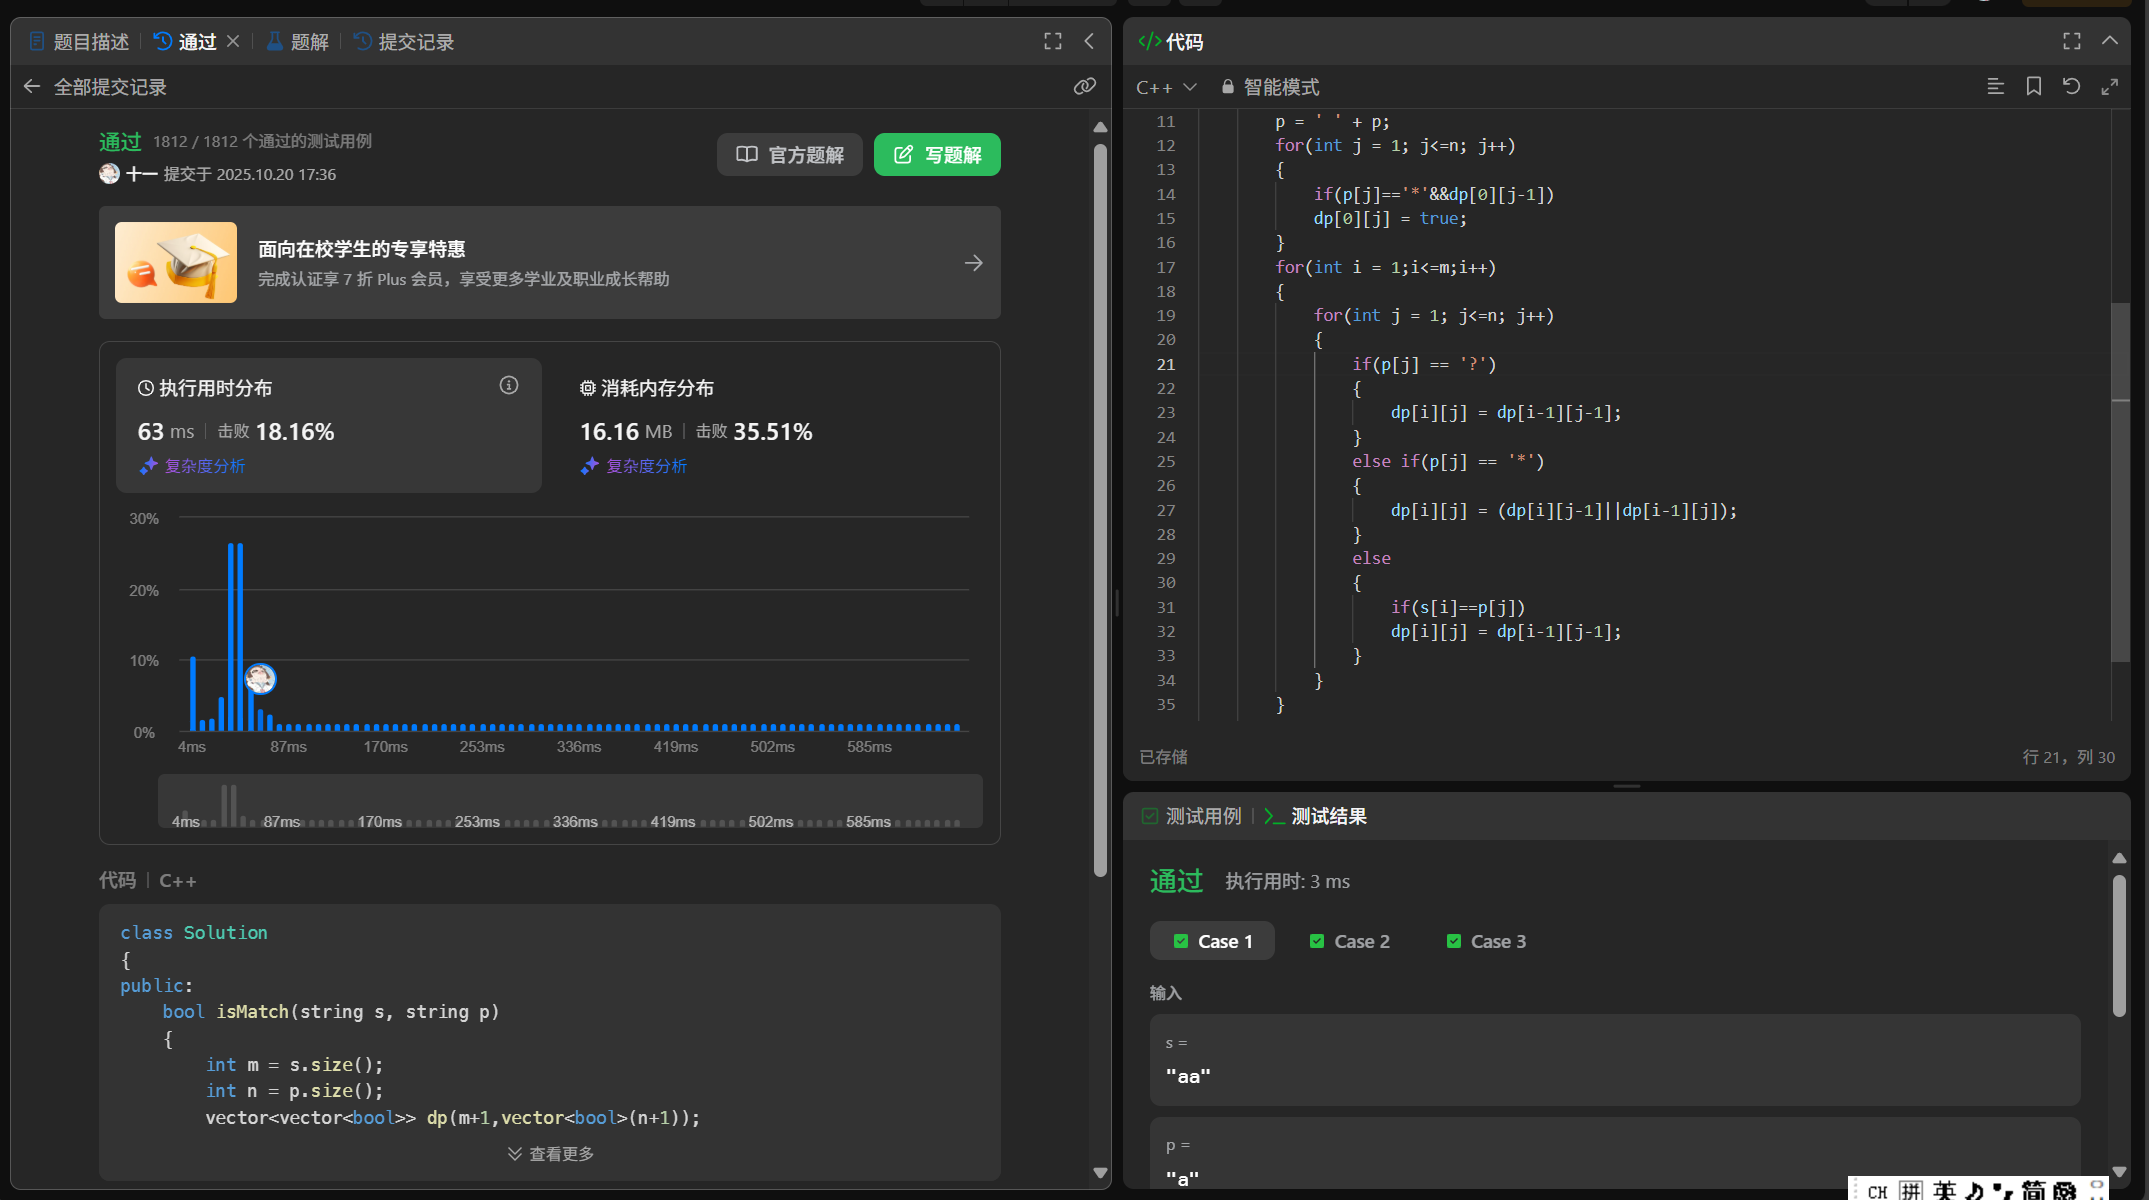Reset the code with the undo arrow icon

click(2071, 87)
